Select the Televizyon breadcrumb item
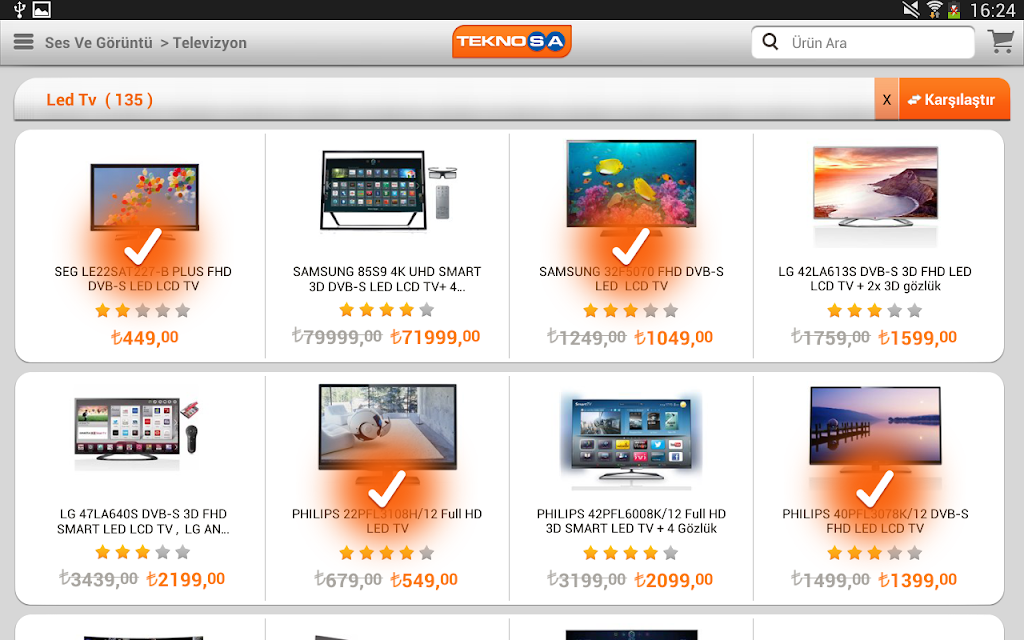The width and height of the screenshot is (1024, 640). click(210, 43)
